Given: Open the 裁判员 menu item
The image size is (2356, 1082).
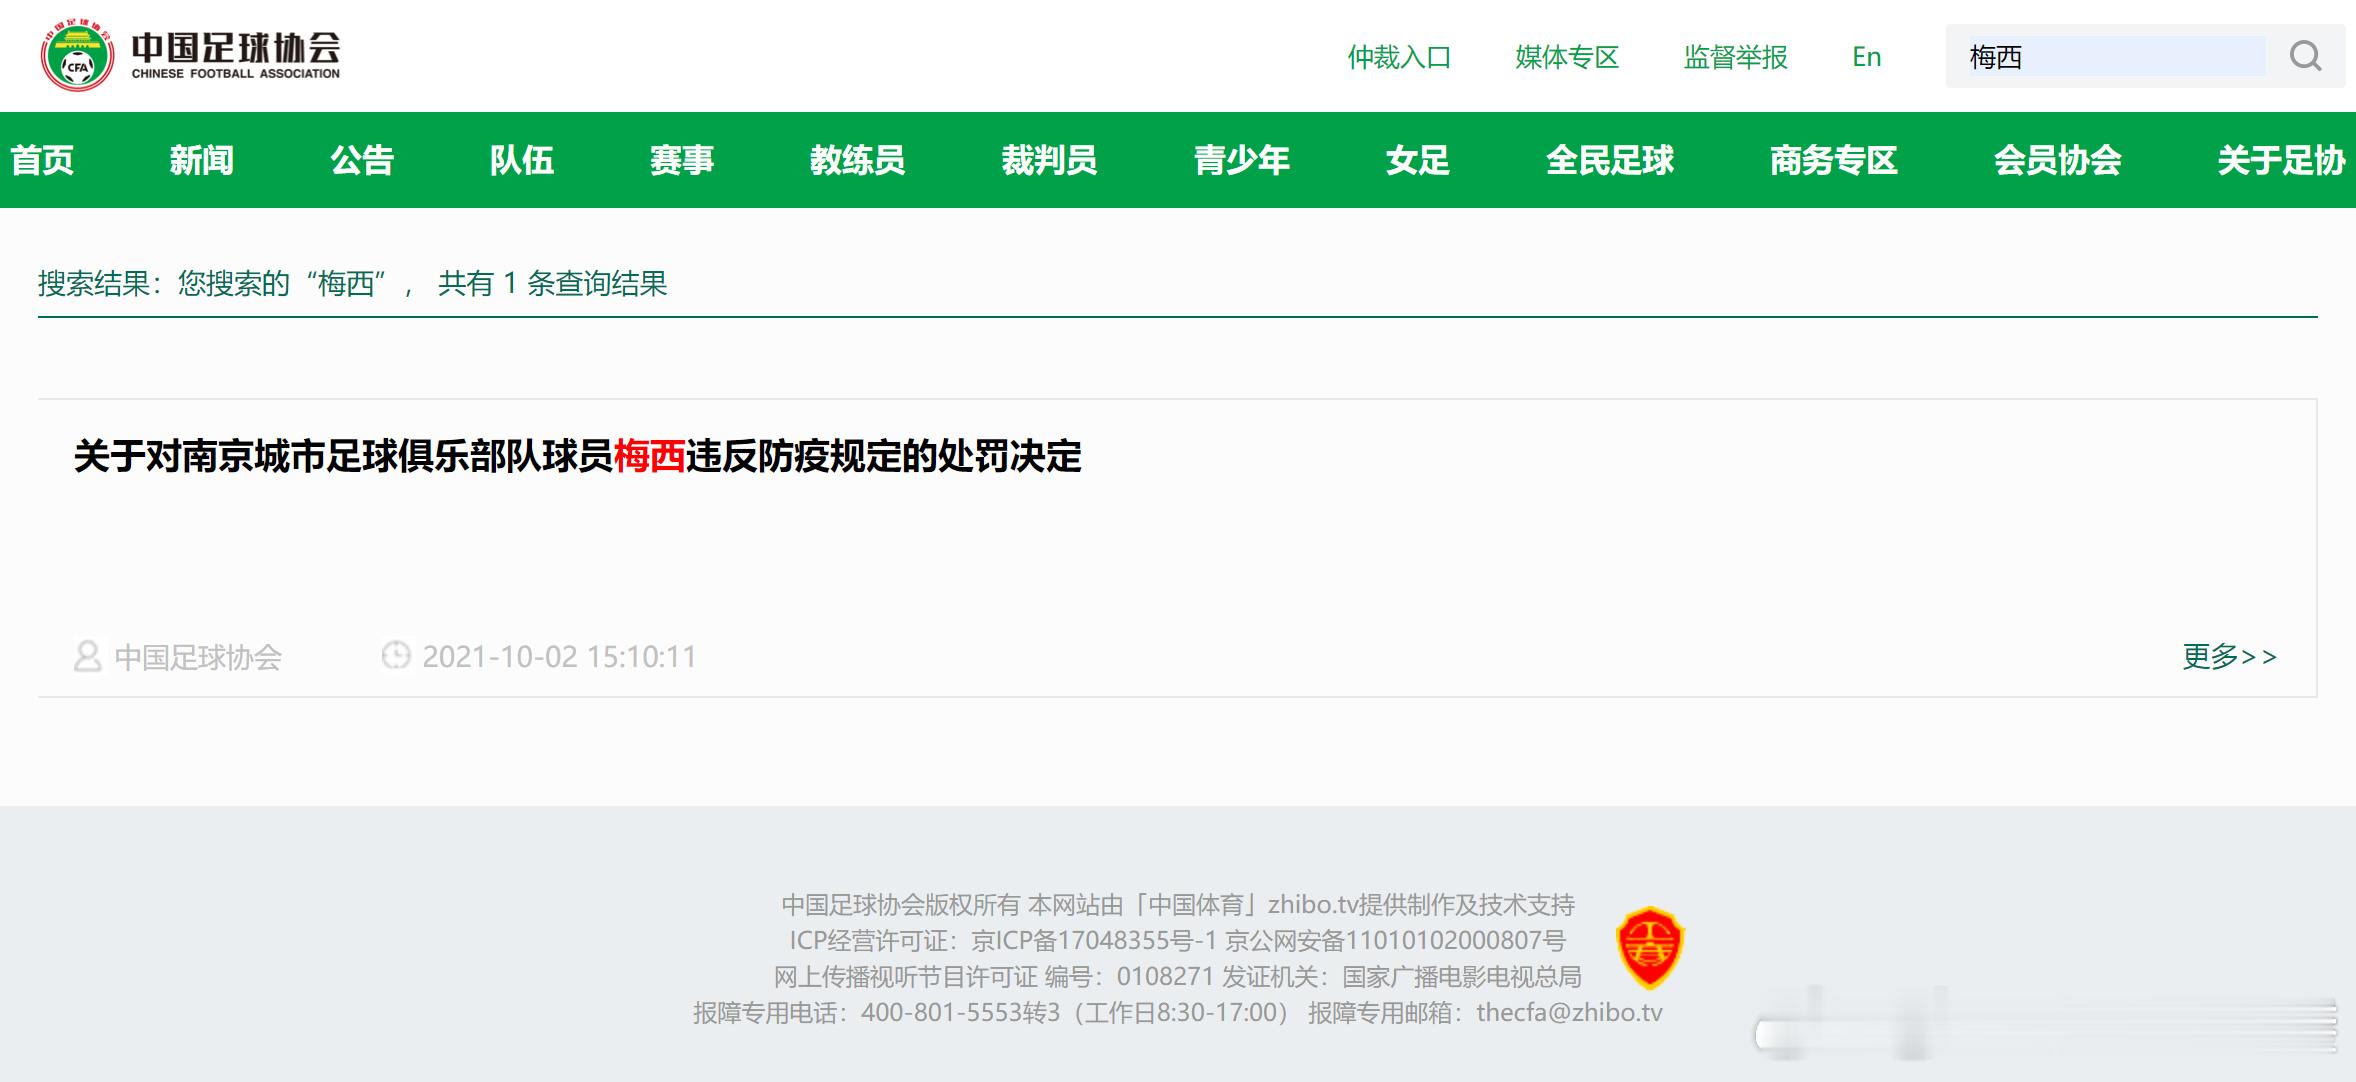Looking at the screenshot, I should tap(1050, 160).
